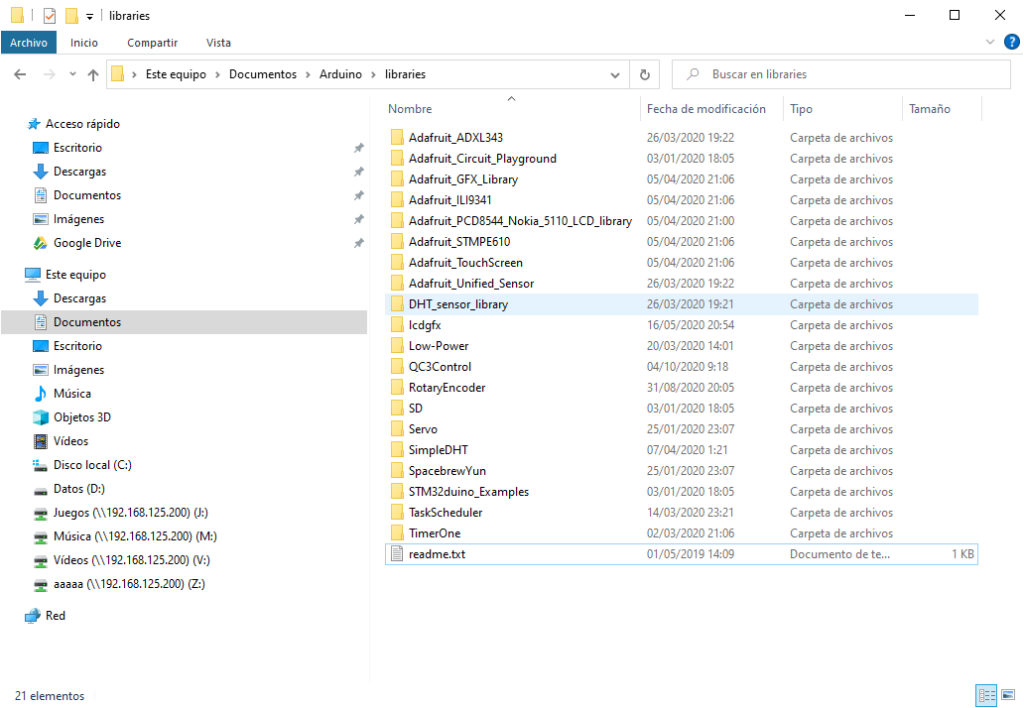Select Este equipo in the navigation pane
1024x708 pixels.
pos(75,275)
